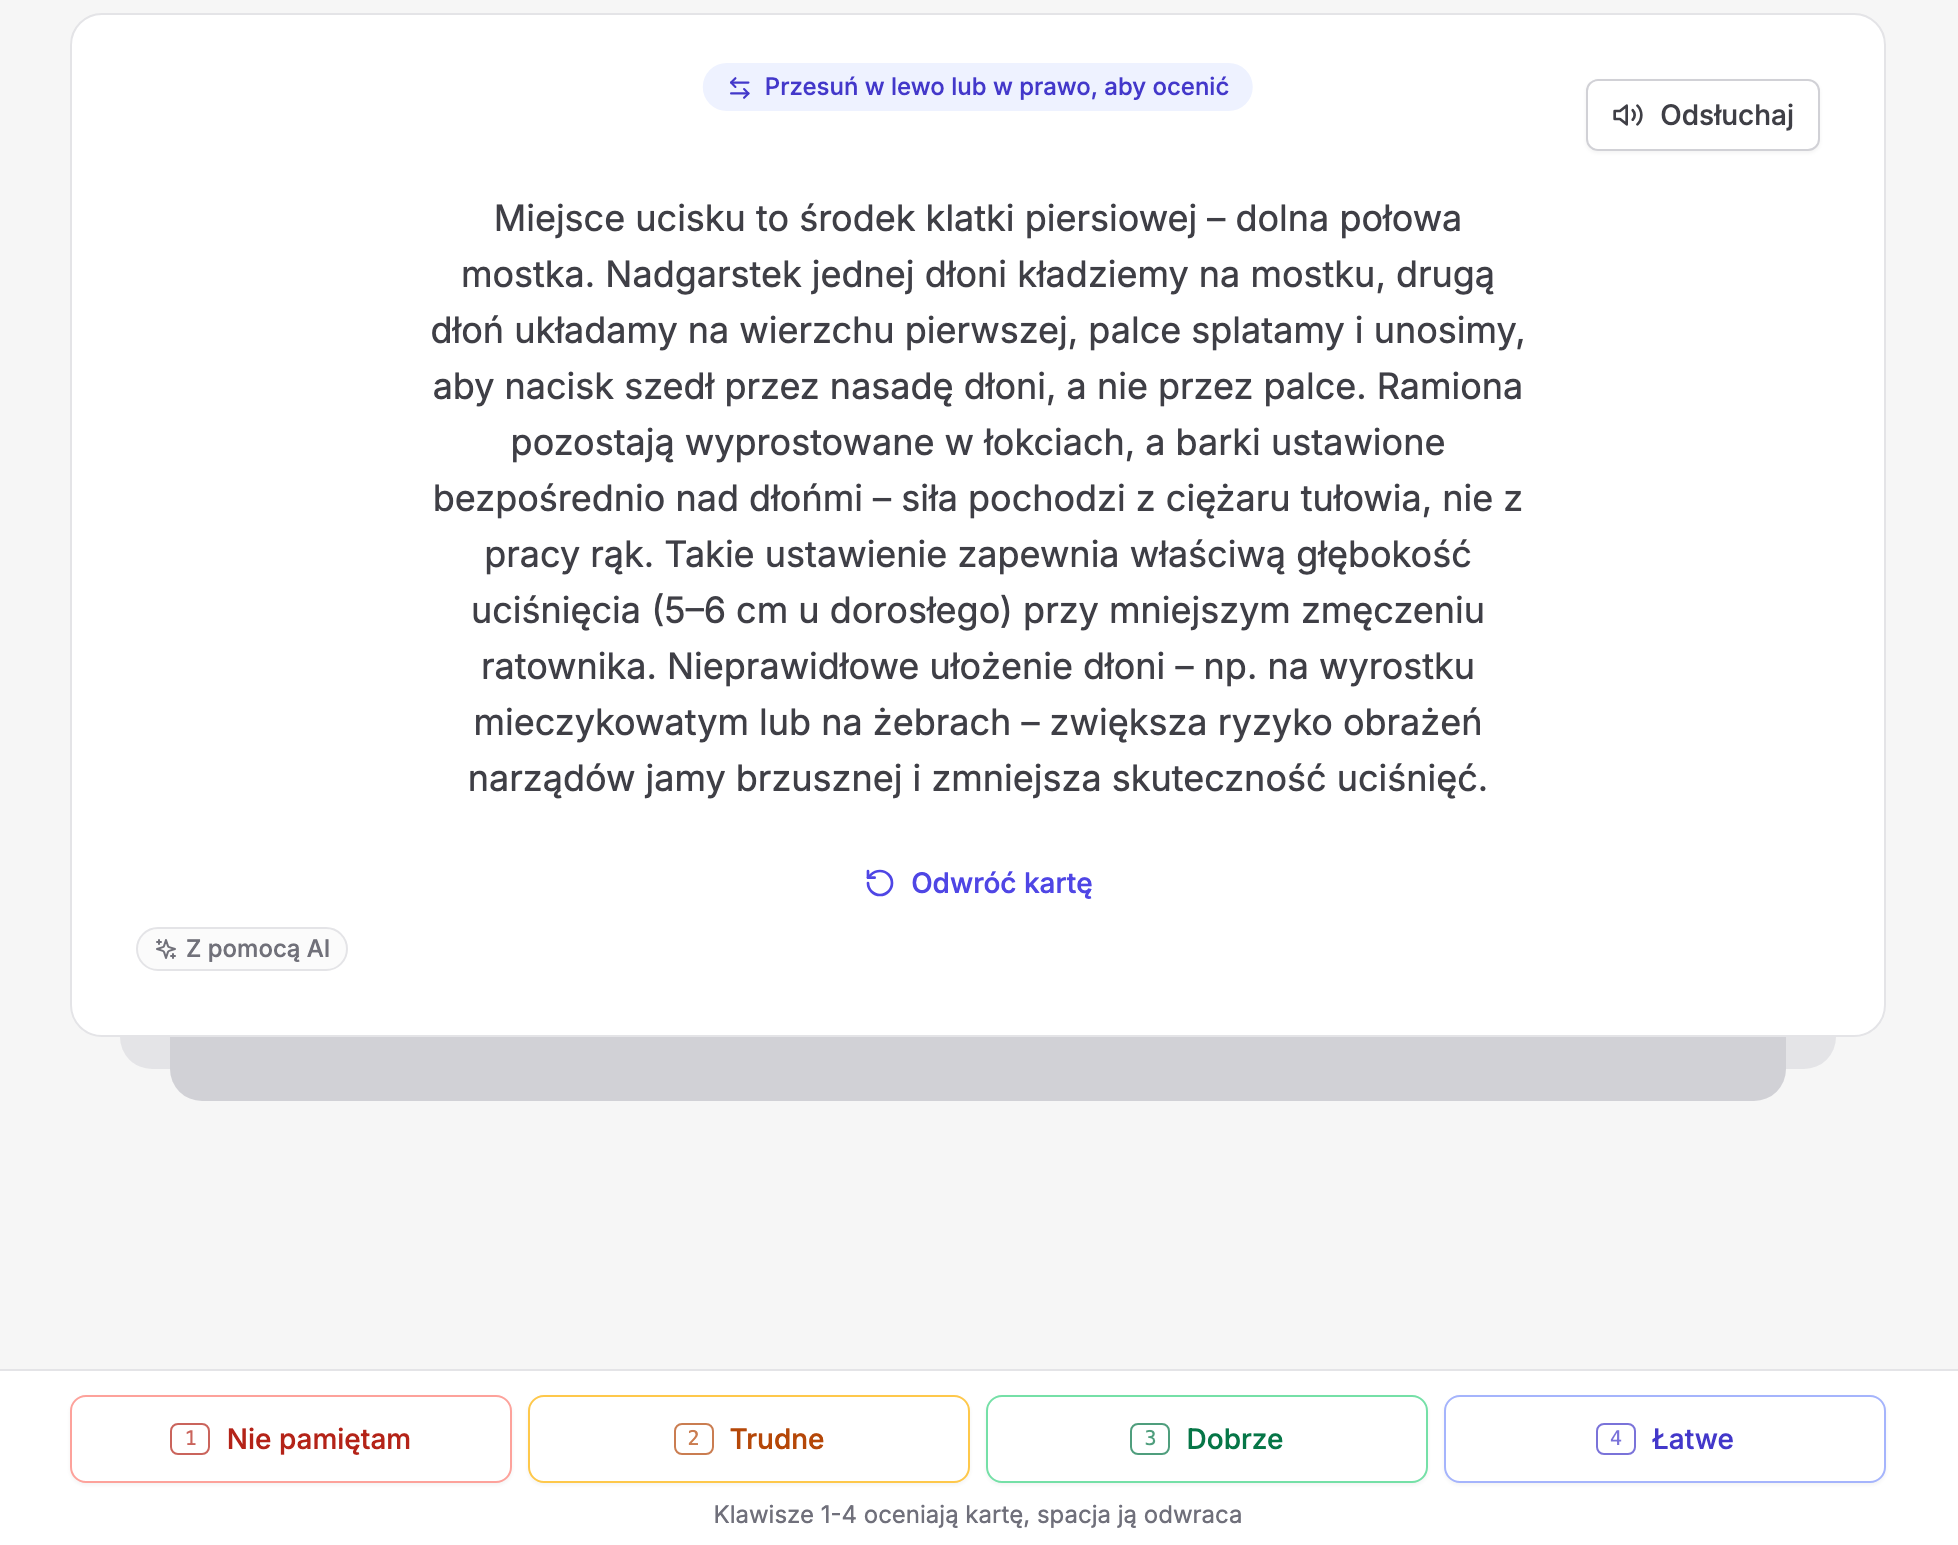Click the key 3 badge on Dobrze

pos(1150,1439)
